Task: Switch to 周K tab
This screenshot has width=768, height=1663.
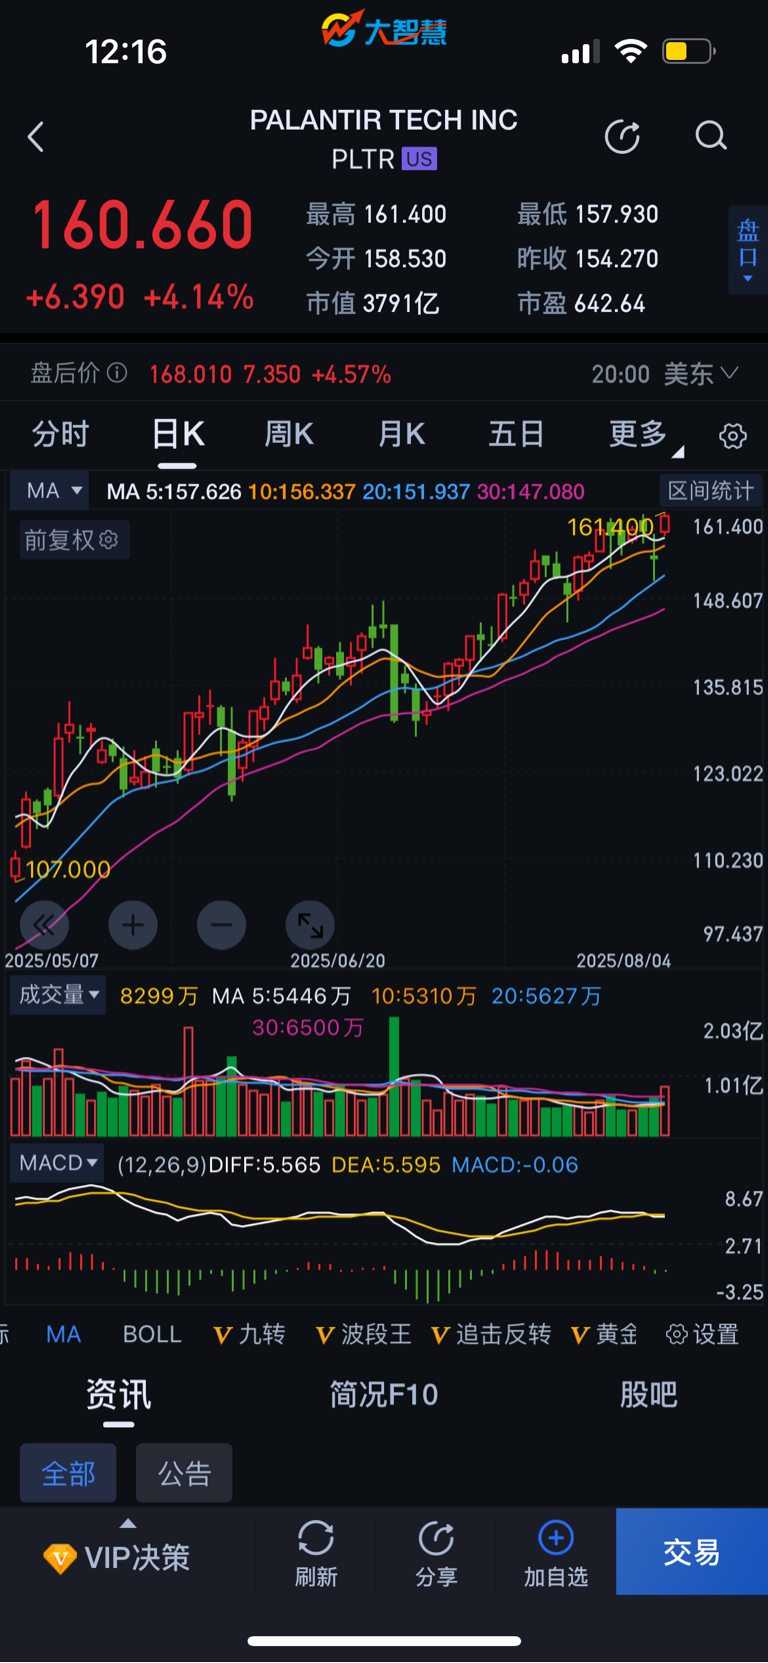Action: tap(289, 434)
